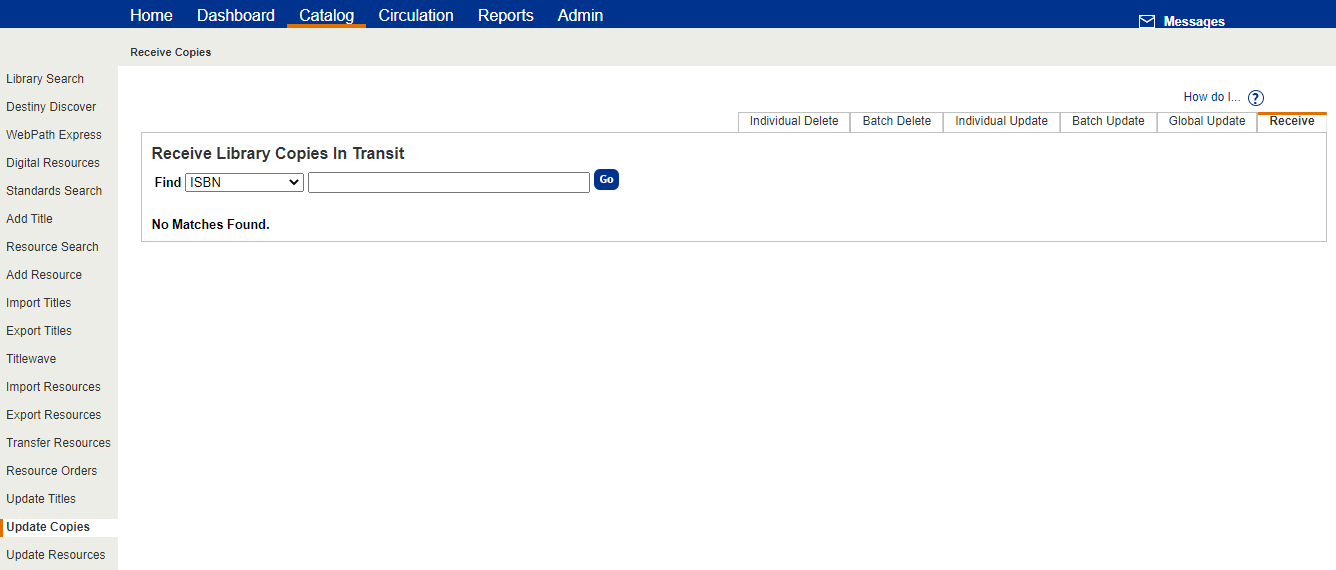Switch to the Individual Delete tab

(x=794, y=121)
